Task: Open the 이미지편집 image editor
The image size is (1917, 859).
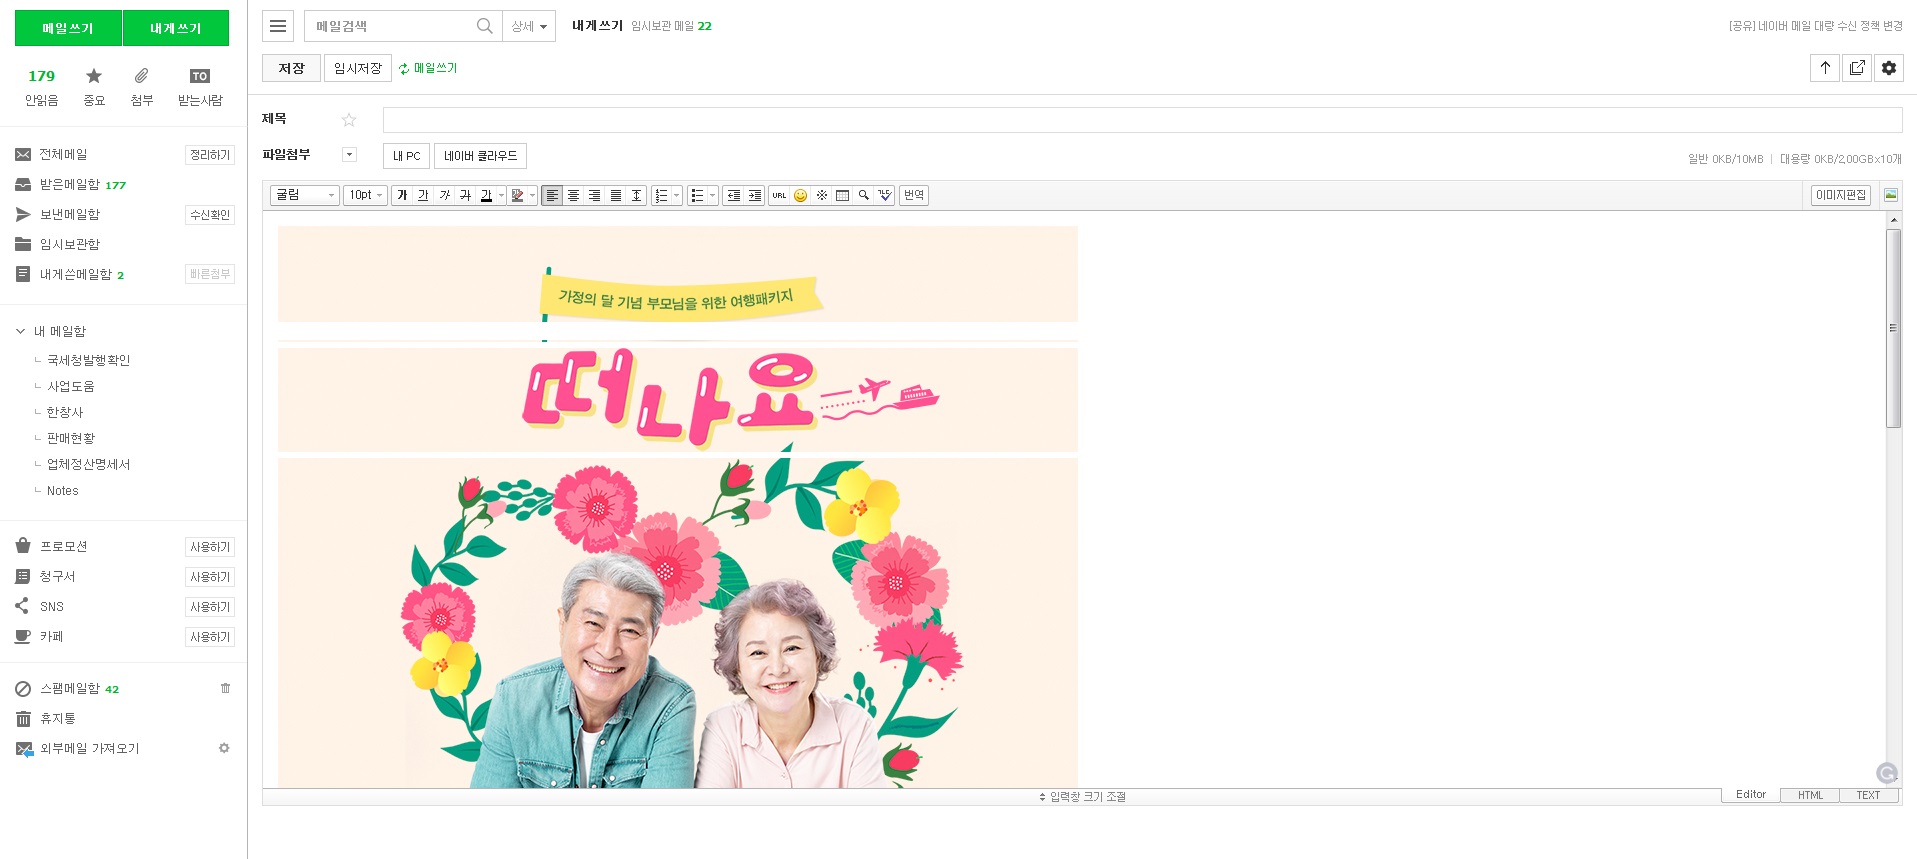Action: [1841, 195]
